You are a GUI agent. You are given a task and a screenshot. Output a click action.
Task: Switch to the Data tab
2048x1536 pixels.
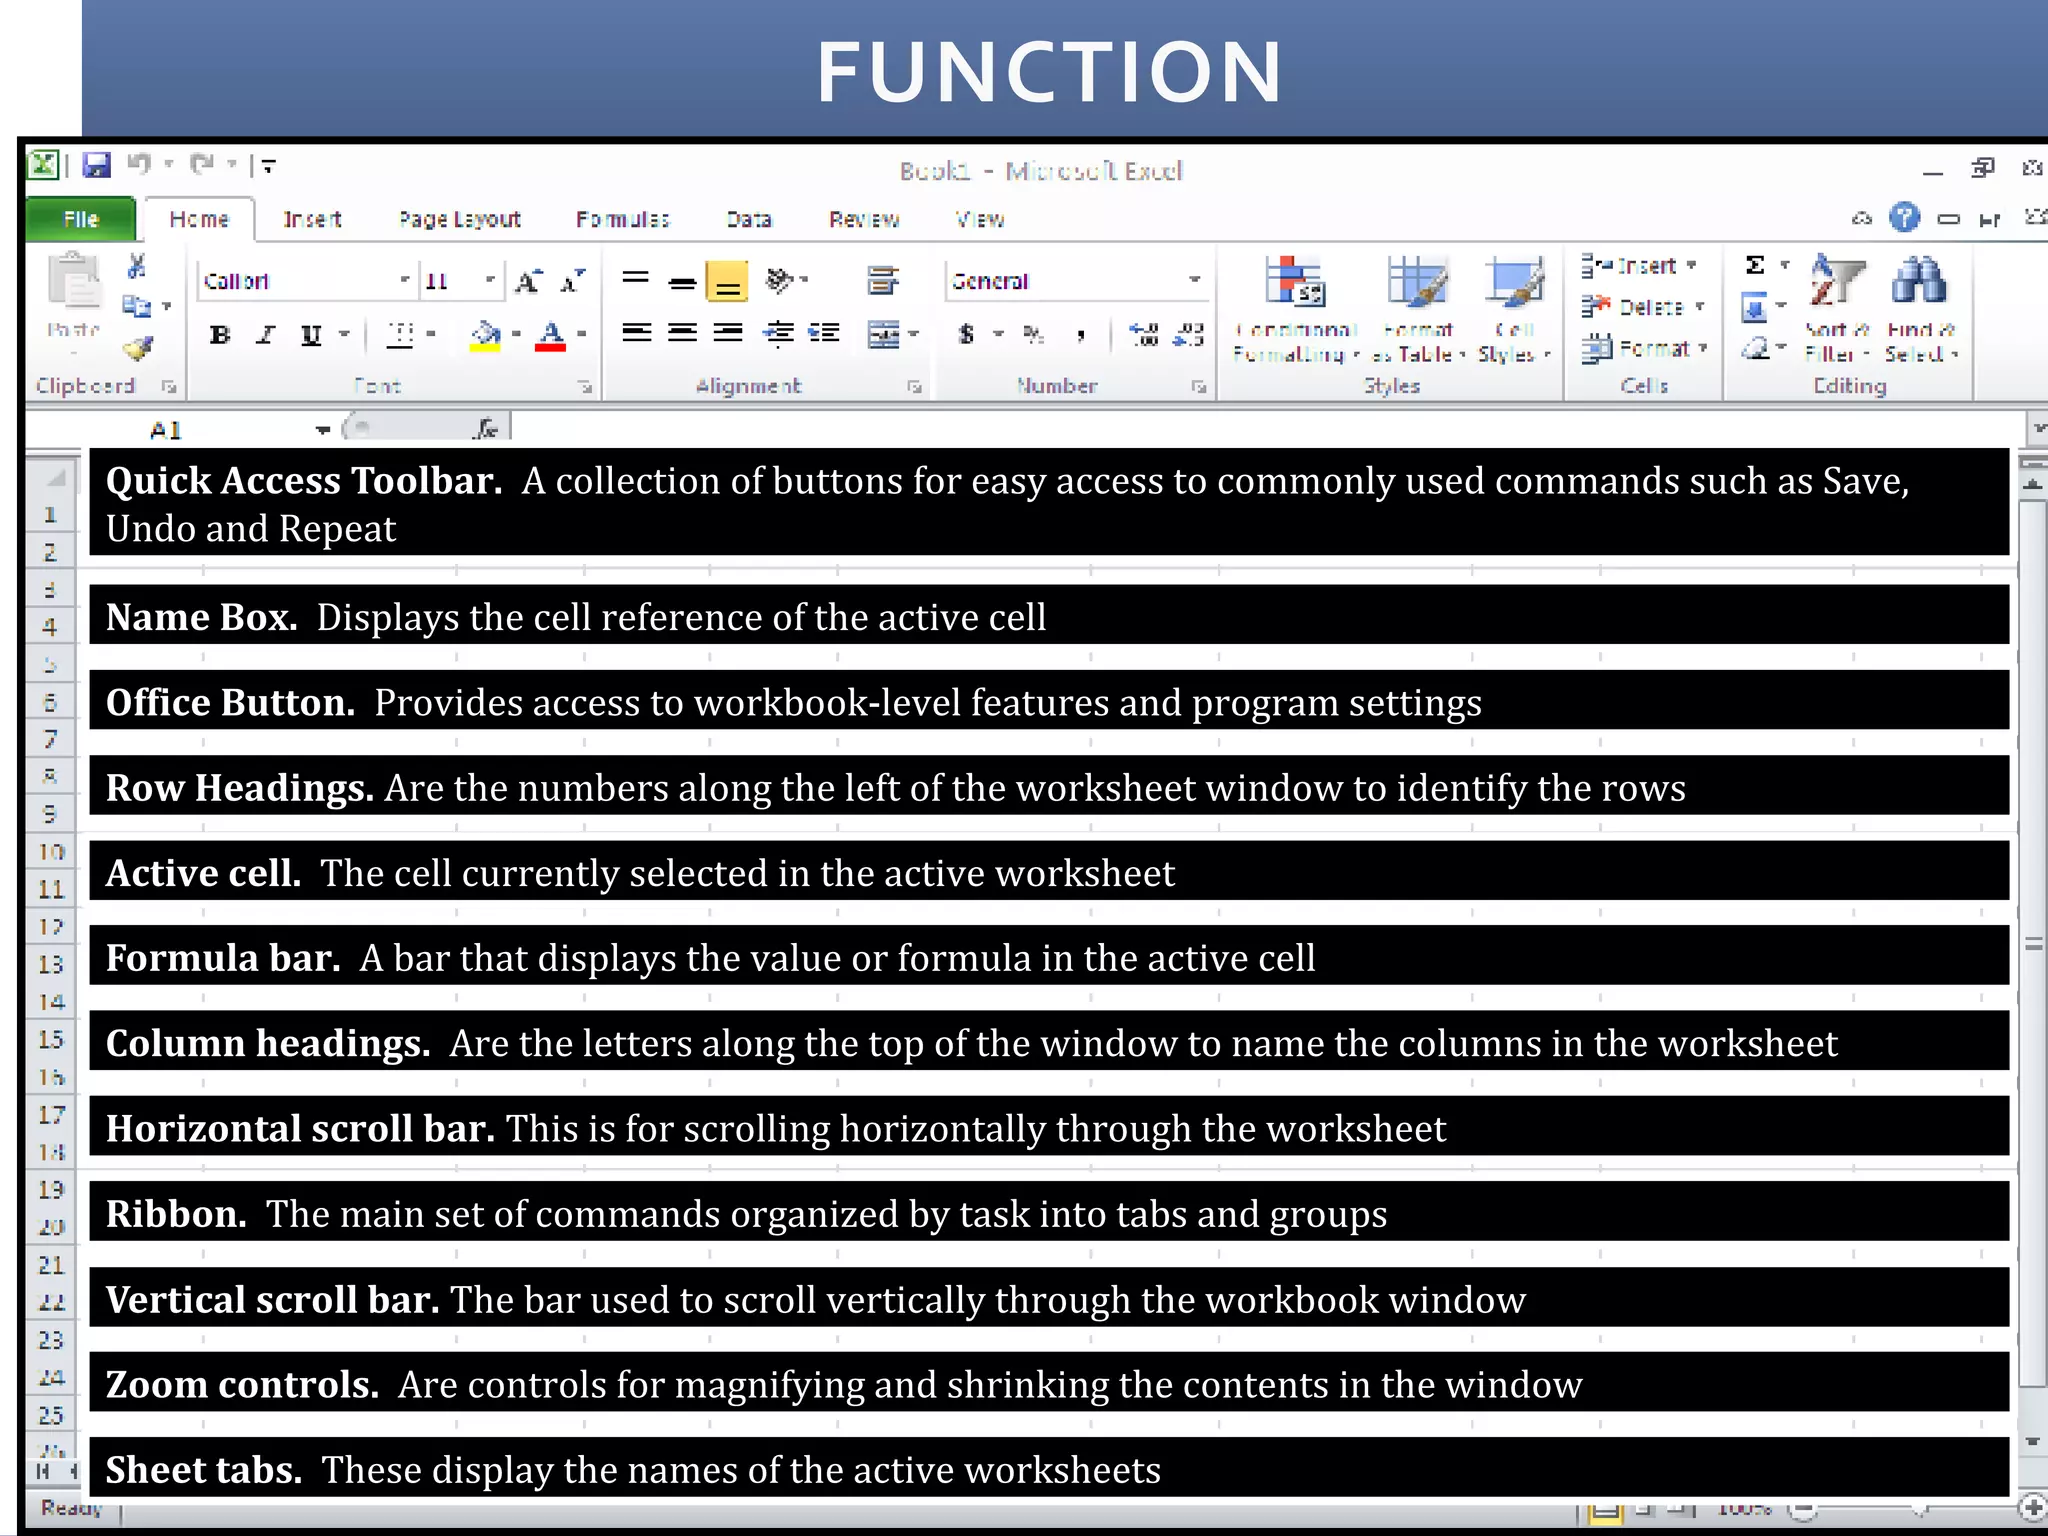(x=748, y=219)
